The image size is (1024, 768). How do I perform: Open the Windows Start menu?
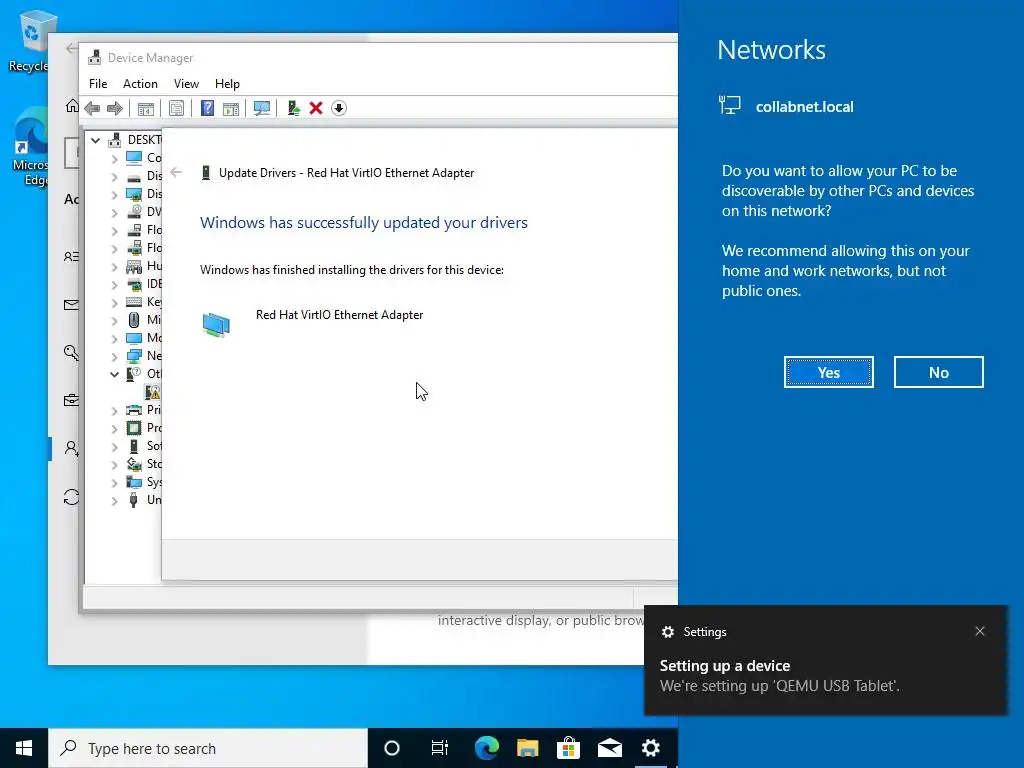coord(24,748)
